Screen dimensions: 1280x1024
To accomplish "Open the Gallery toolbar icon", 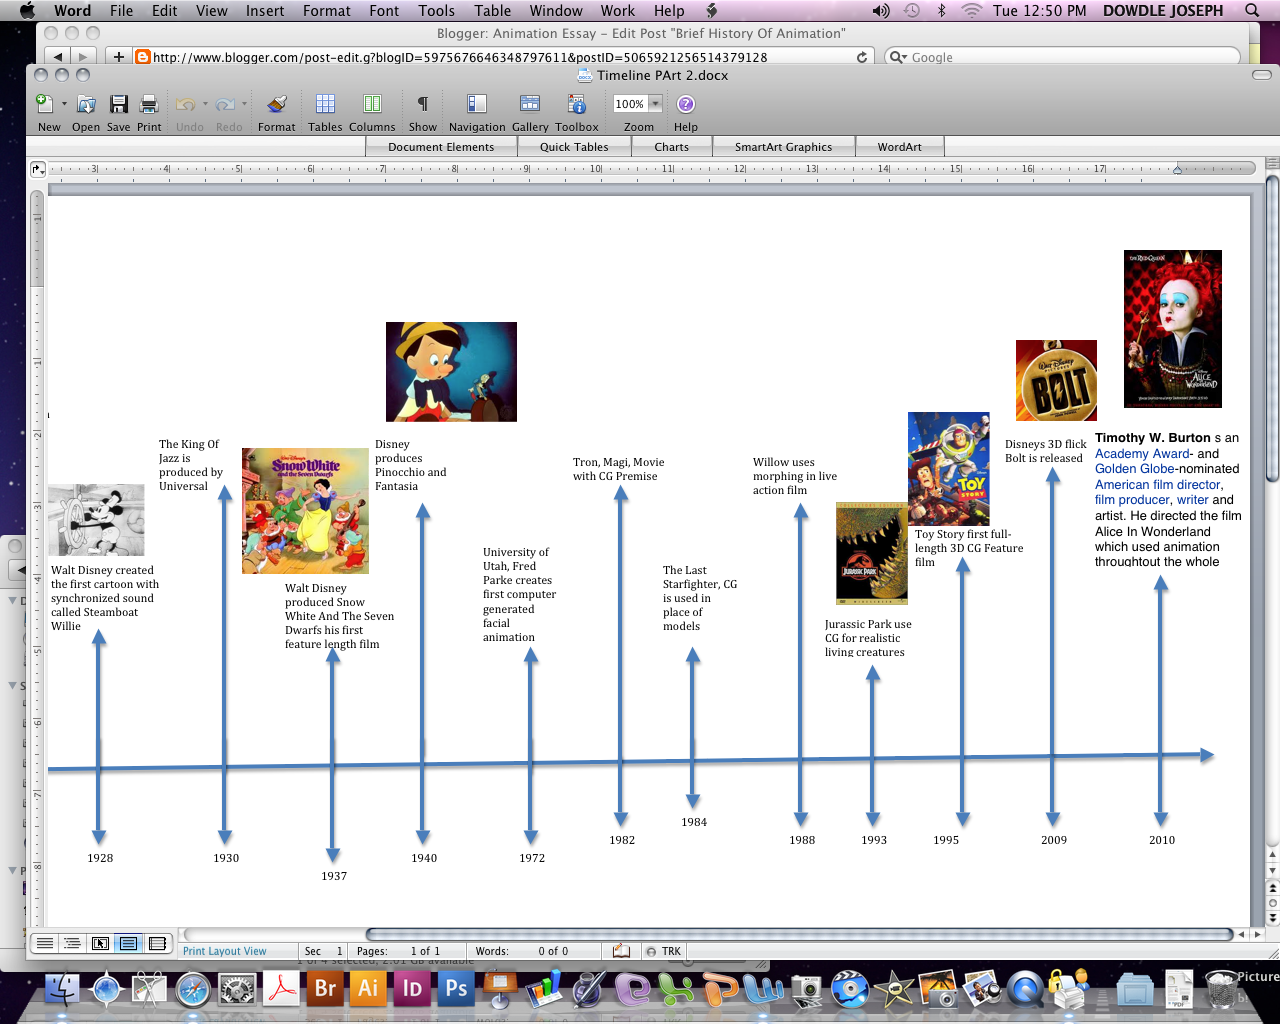I will pos(530,103).
